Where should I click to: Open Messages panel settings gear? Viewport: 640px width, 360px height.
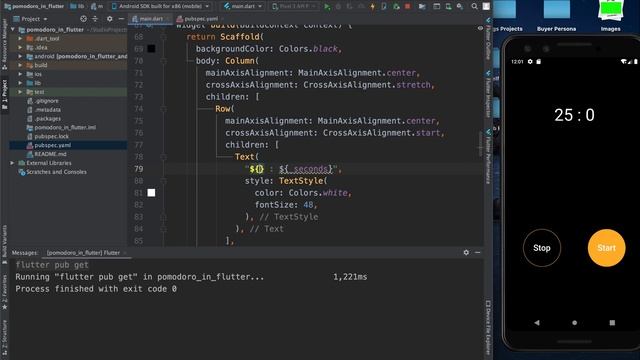click(466, 253)
